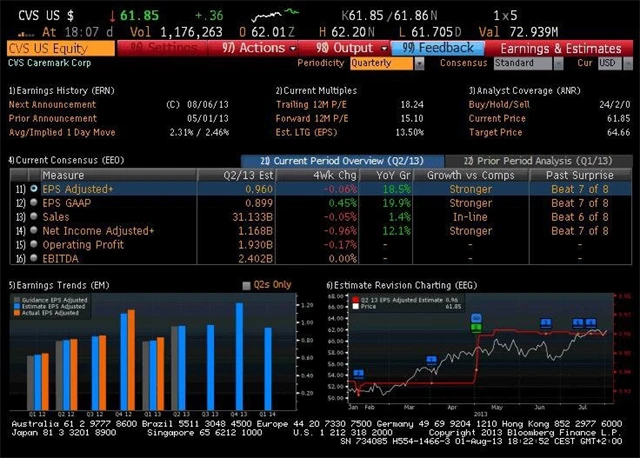Select the EBITDA radio button
The image size is (640, 458).
pyautogui.click(x=34, y=258)
